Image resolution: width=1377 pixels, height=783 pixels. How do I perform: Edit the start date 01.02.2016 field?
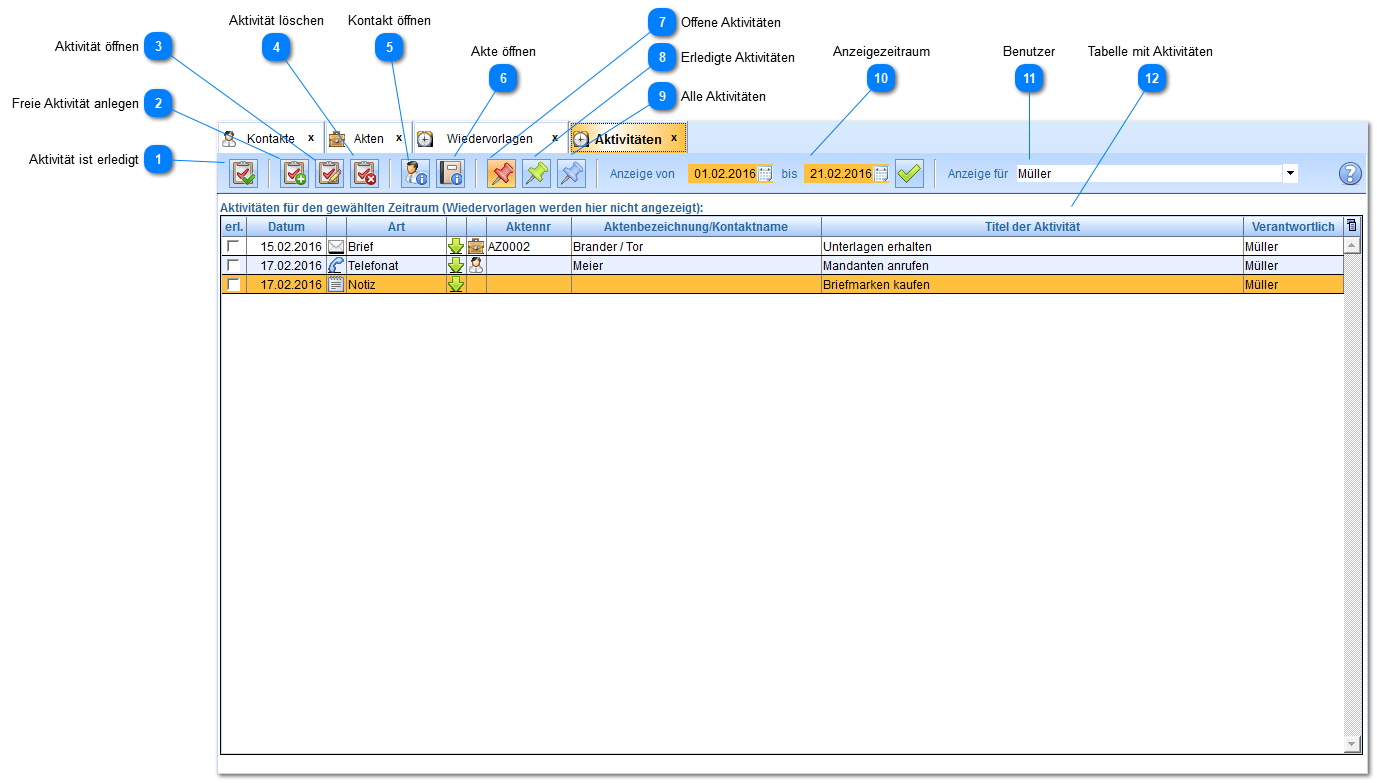[724, 174]
